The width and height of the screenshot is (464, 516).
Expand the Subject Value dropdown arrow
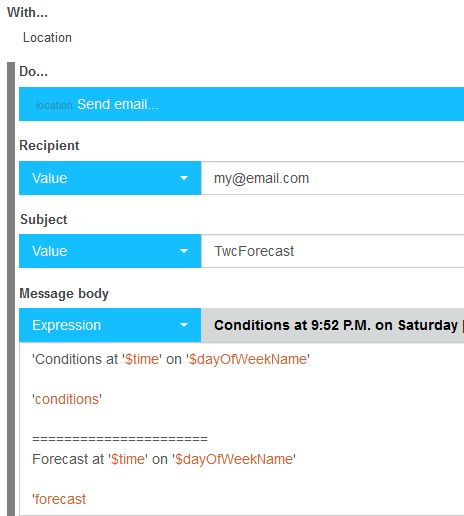pyautogui.click(x=184, y=251)
